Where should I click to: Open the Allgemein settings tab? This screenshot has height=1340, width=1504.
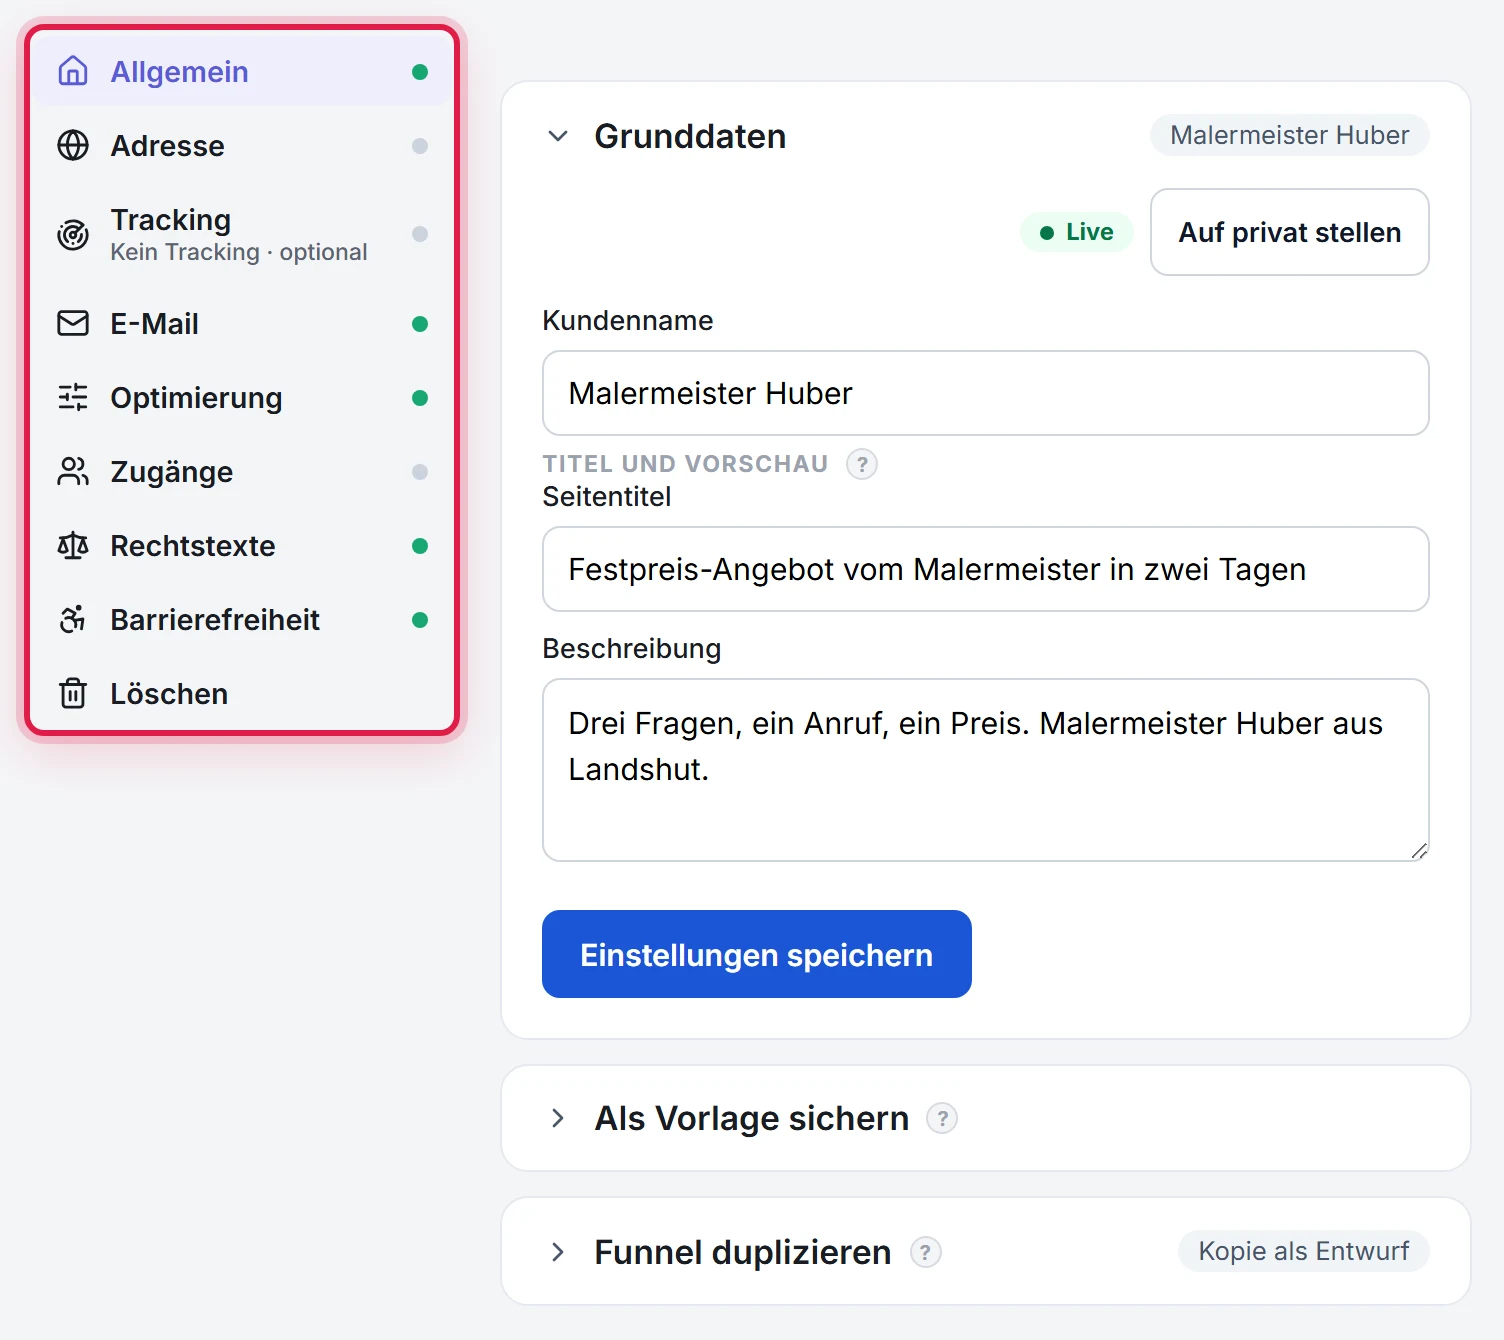point(243,71)
